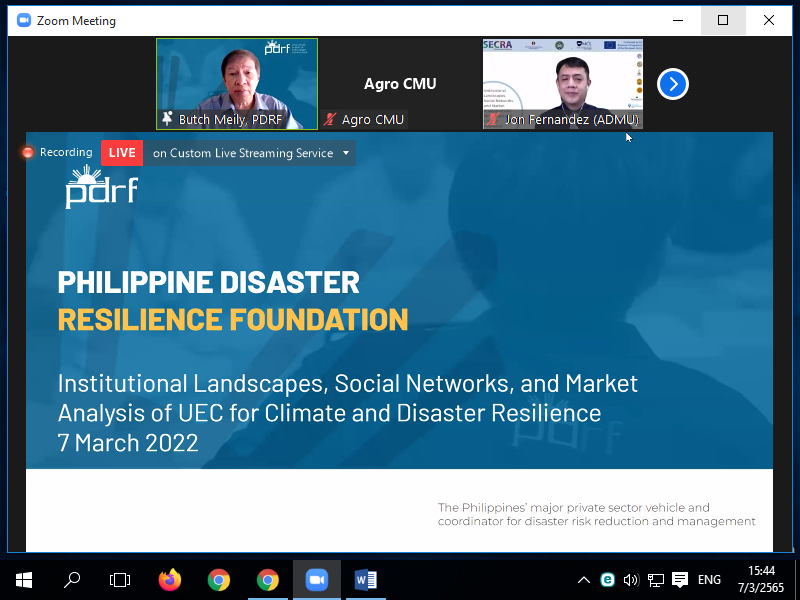Click muted microphone icon for Jon Fernandez
The height and width of the screenshot is (600, 800).
click(x=493, y=119)
